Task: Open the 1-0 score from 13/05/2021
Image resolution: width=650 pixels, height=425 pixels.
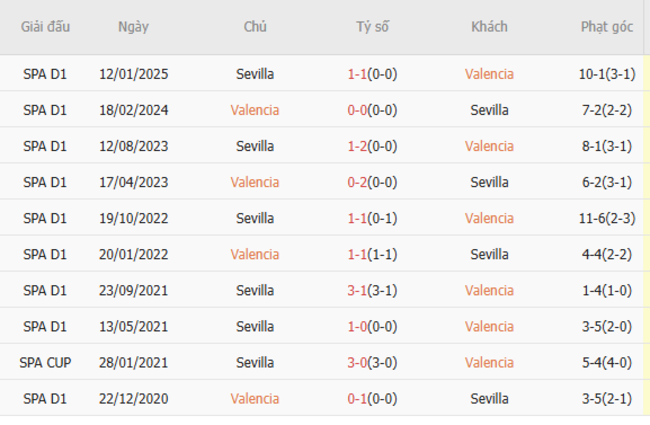Action: coord(372,326)
